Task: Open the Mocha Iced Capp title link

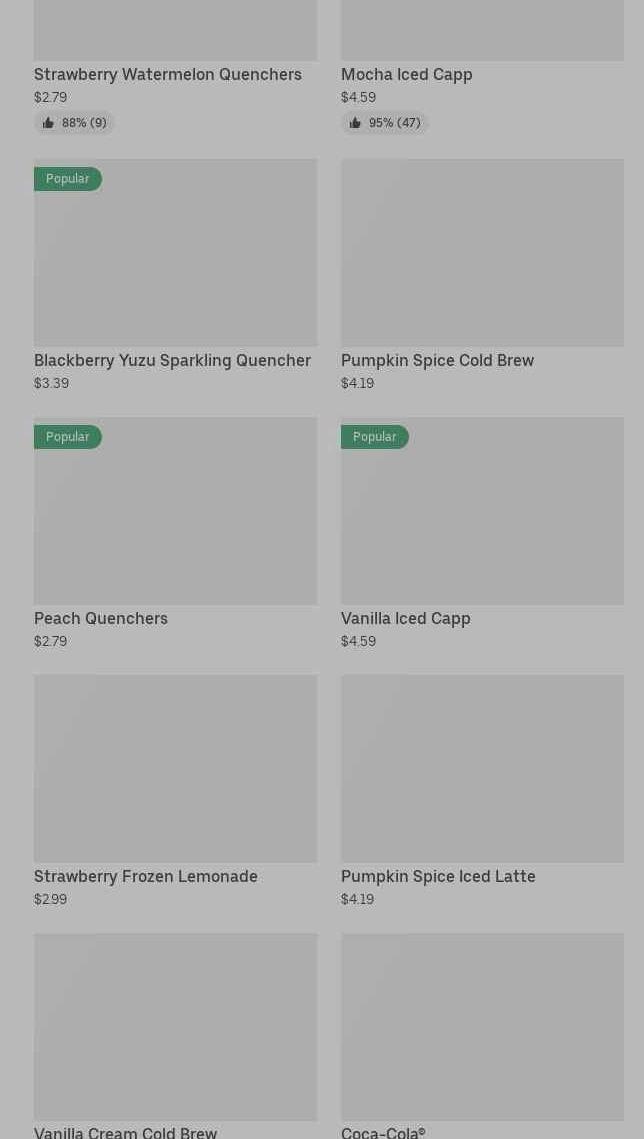Action: 407,74
